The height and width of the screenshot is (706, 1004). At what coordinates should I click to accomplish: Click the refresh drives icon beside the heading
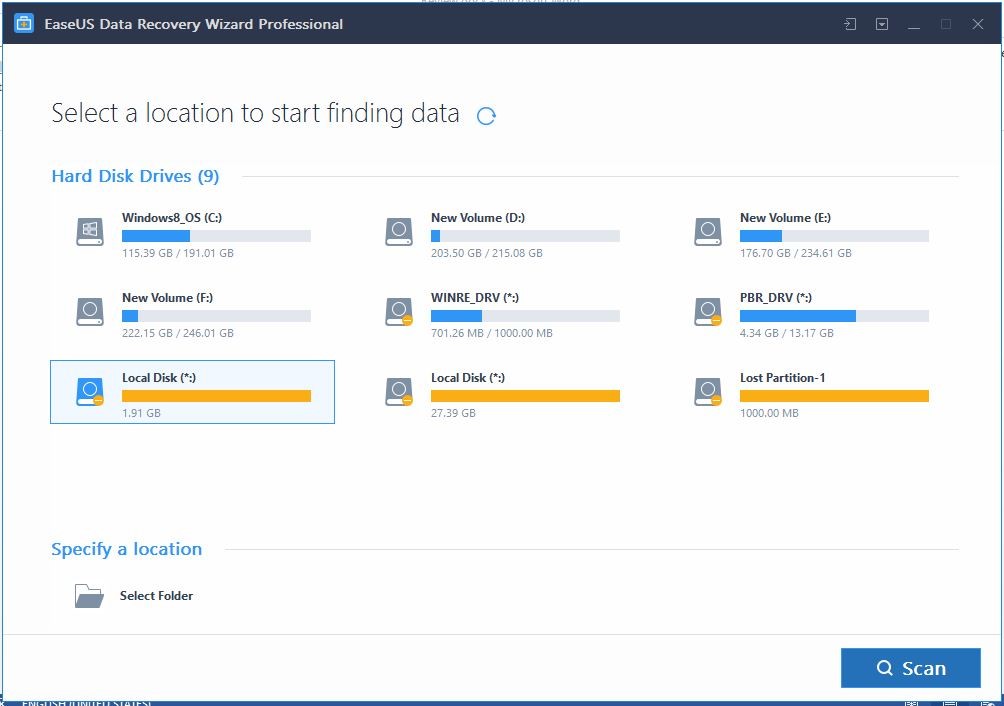coord(486,116)
